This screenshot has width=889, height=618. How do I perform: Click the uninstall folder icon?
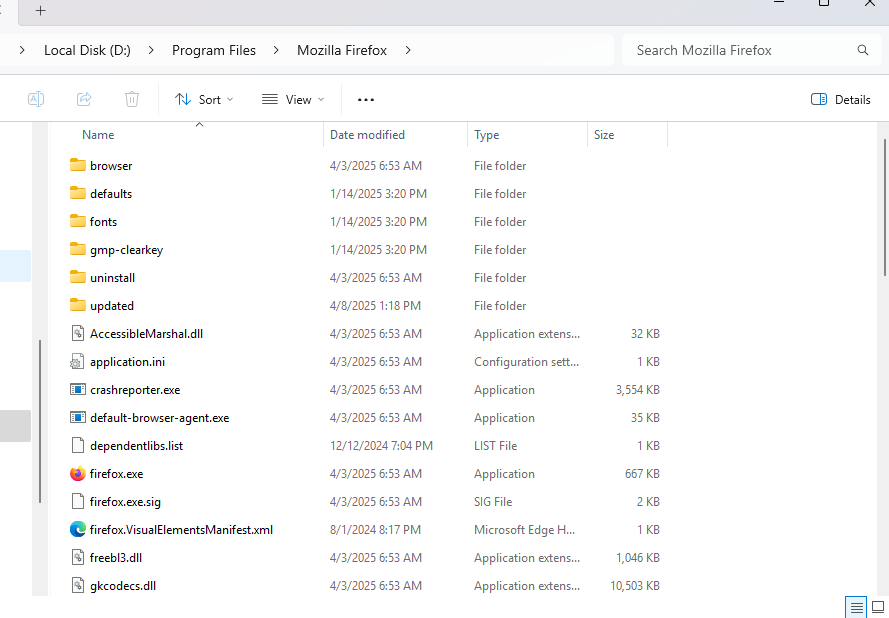[x=78, y=277]
